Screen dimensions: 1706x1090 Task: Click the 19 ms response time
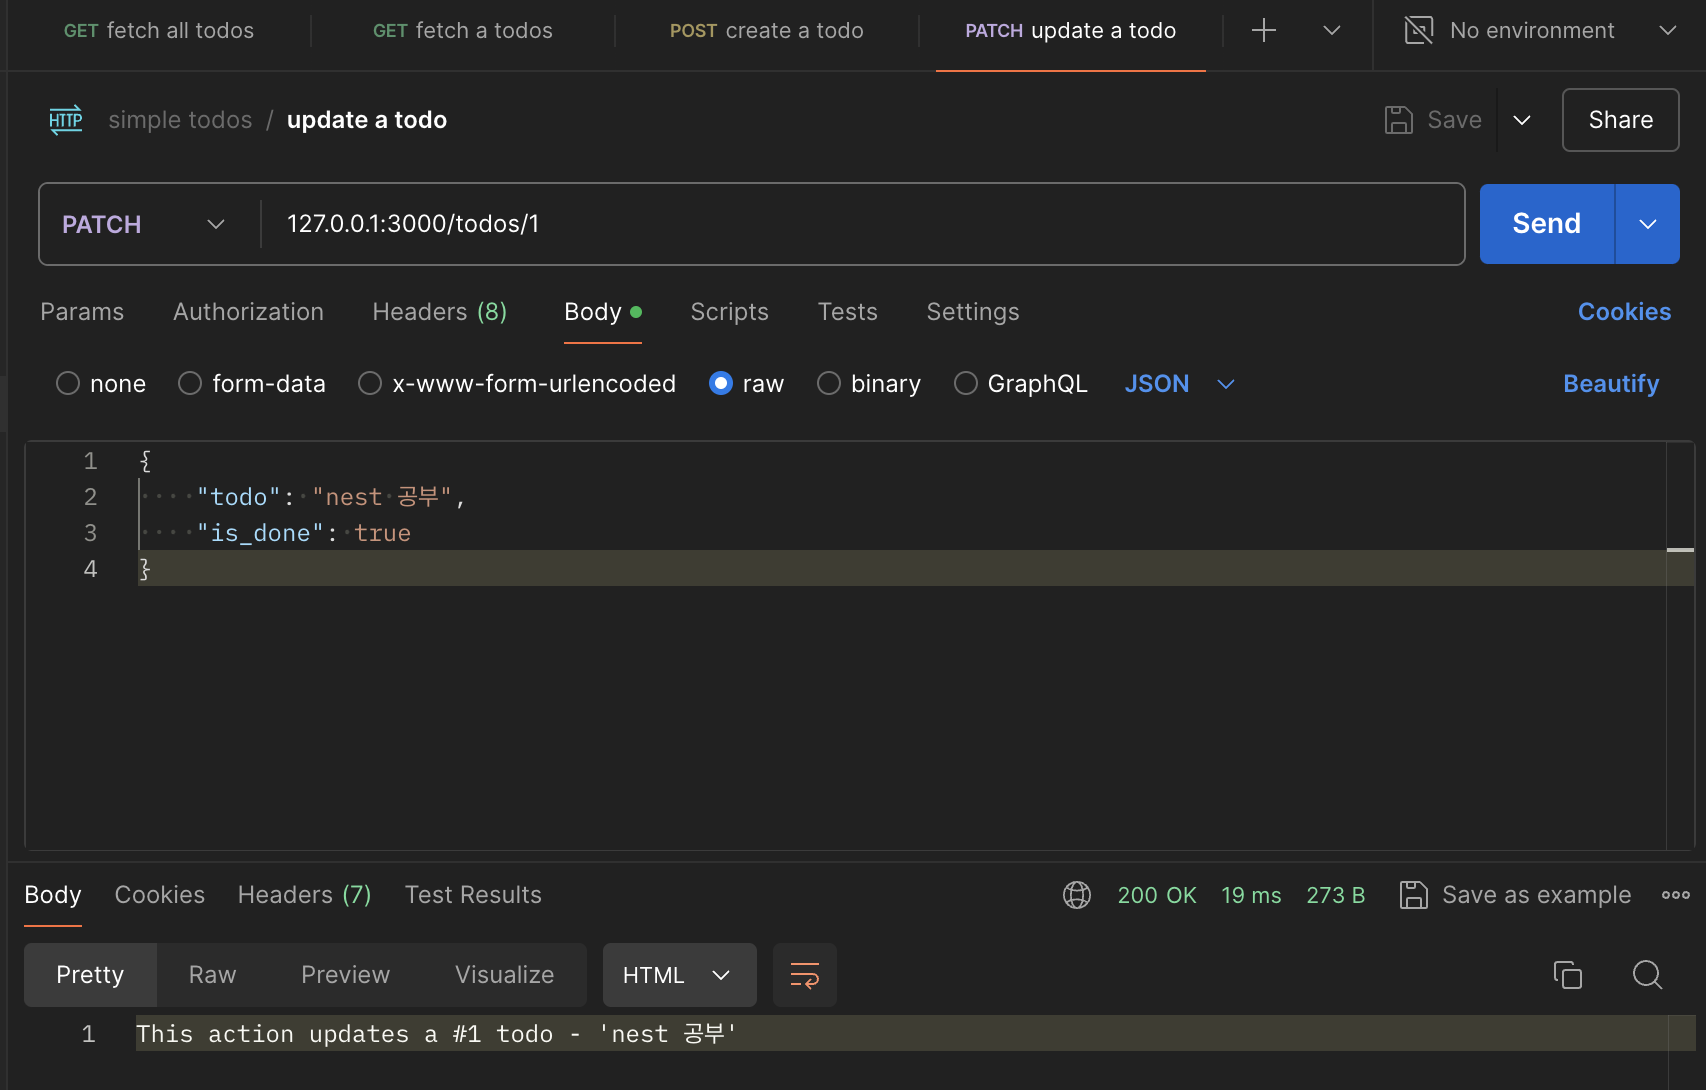click(1251, 895)
